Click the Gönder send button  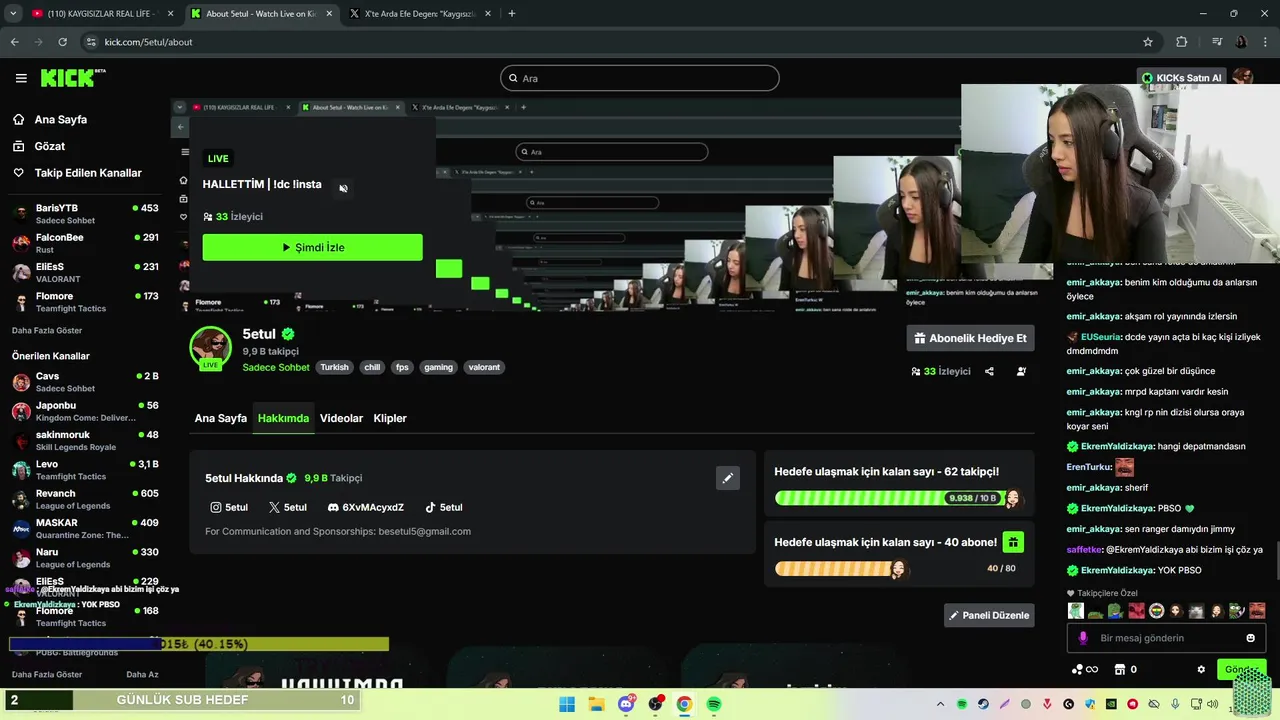coord(1241,670)
